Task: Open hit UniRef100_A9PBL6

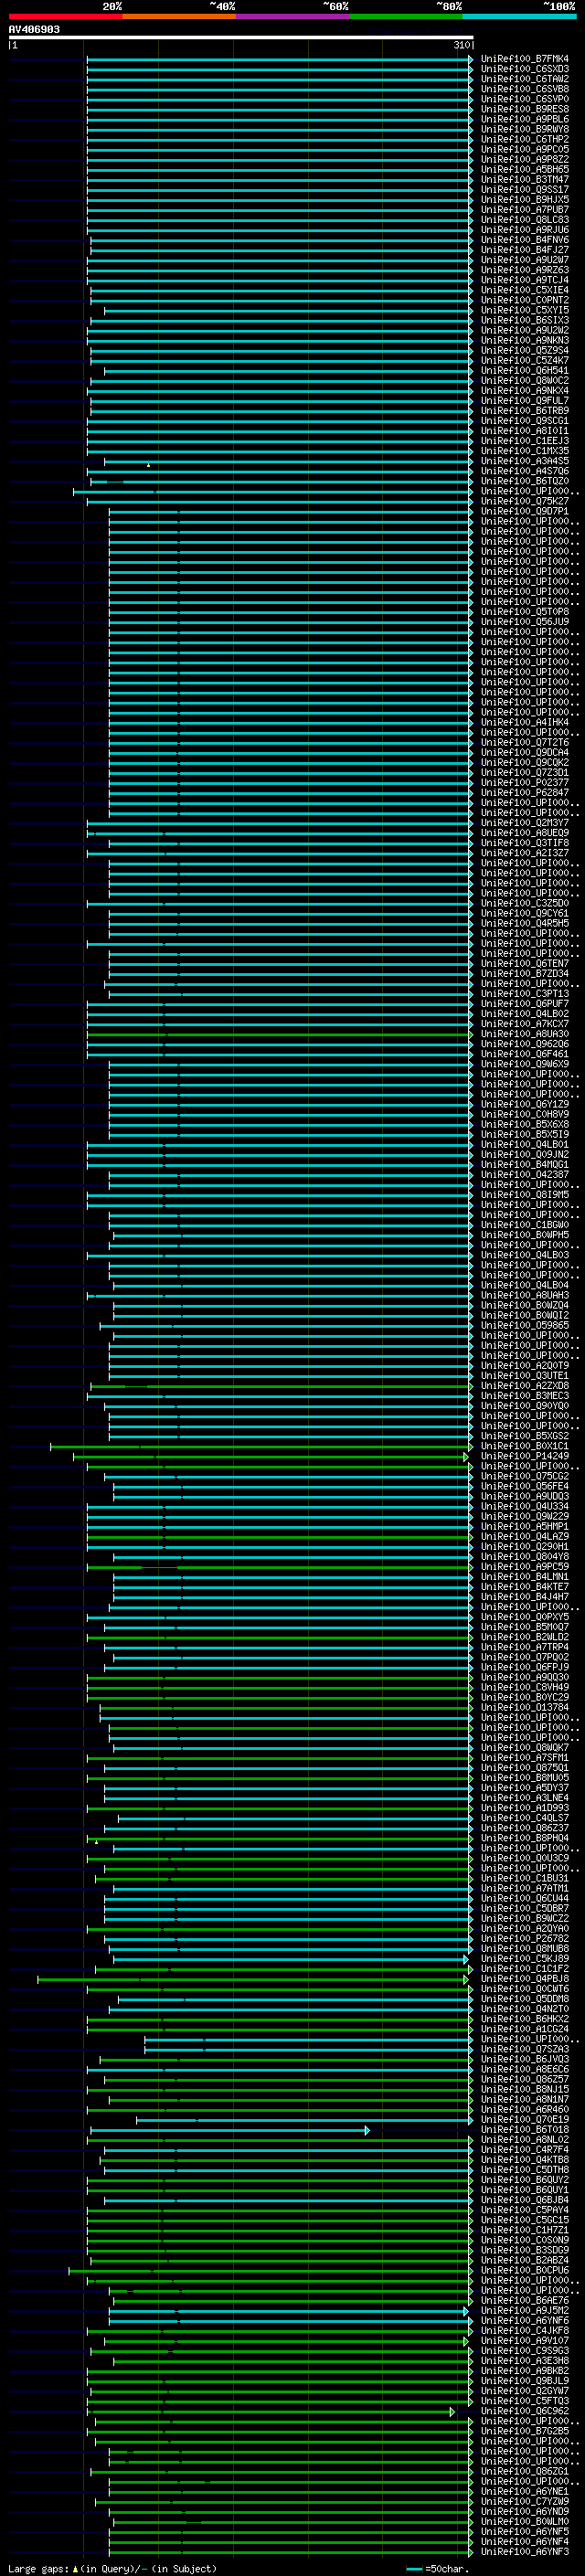Action: pyautogui.click(x=524, y=119)
